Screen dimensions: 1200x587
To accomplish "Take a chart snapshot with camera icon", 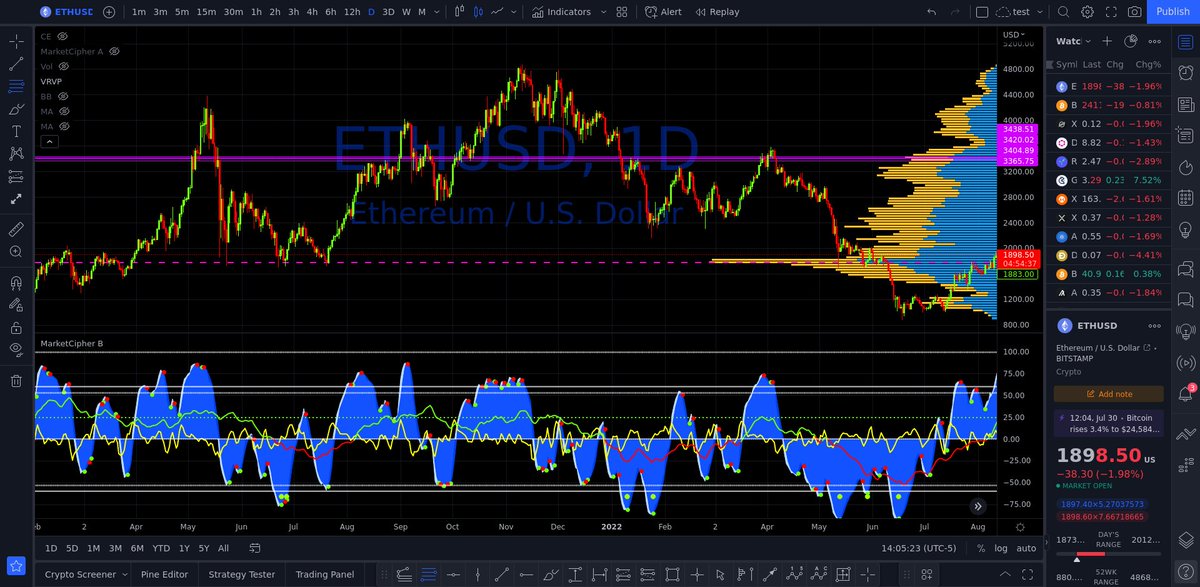I will click(1134, 12).
